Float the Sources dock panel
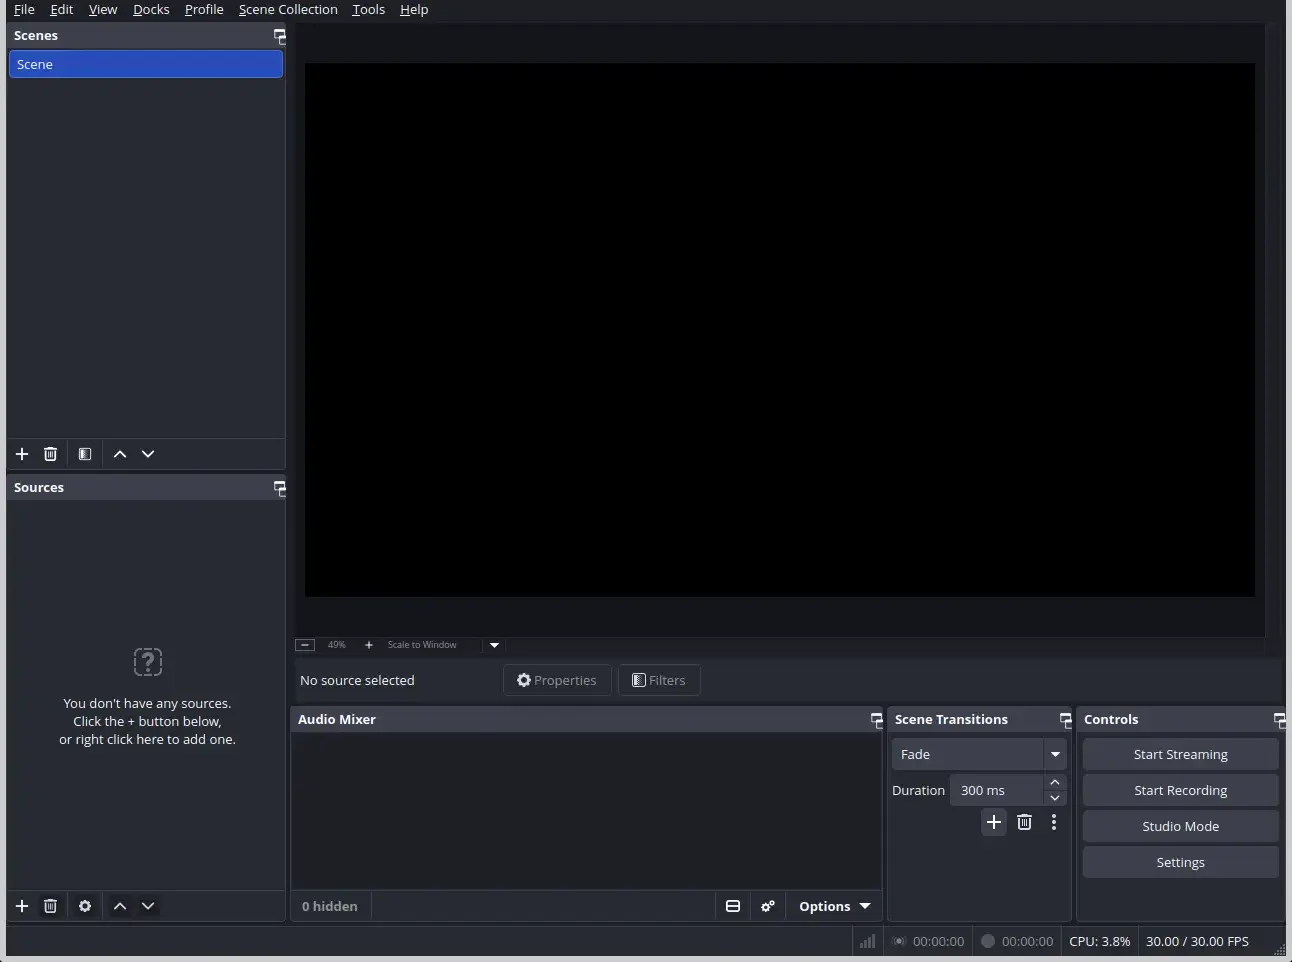Image resolution: width=1292 pixels, height=962 pixels. (x=279, y=488)
